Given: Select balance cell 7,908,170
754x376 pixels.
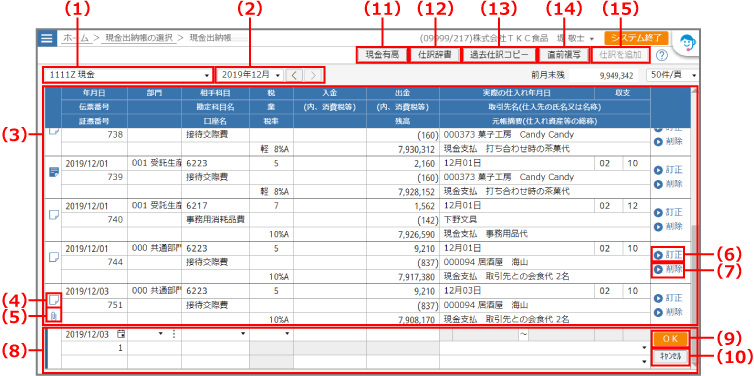Looking at the screenshot, I should pos(402,319).
